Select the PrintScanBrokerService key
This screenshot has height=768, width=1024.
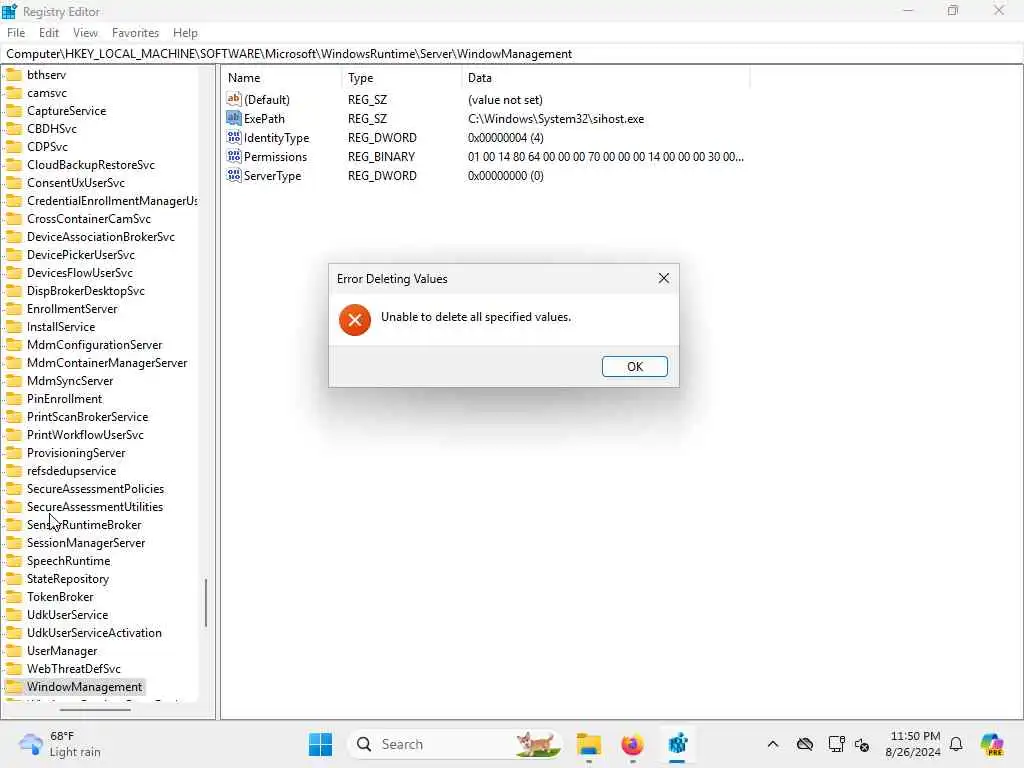click(88, 416)
